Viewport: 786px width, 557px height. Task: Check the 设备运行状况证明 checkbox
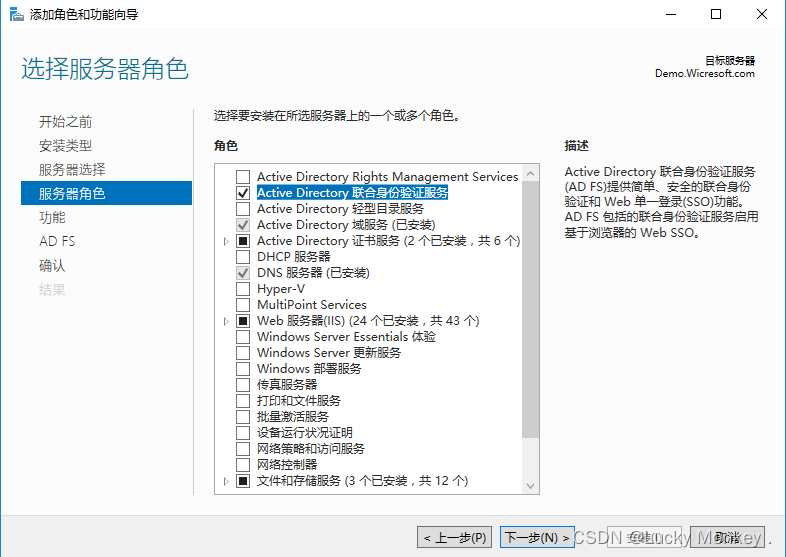pyautogui.click(x=243, y=433)
